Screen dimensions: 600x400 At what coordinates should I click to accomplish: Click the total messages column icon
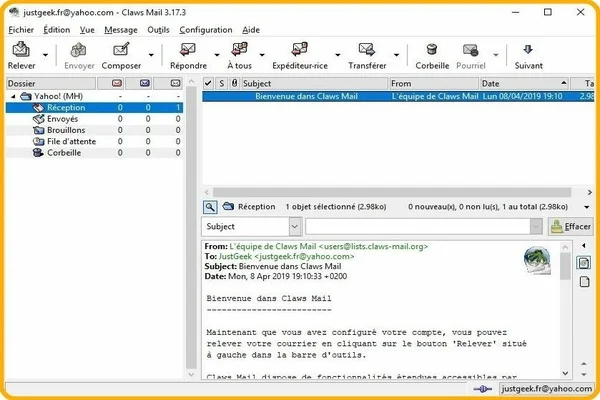175,83
